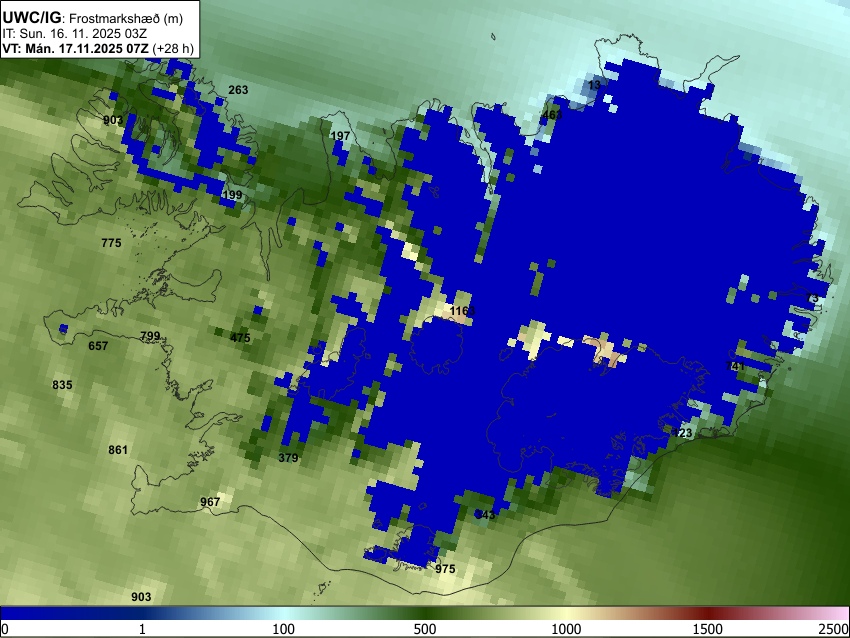Click the 835 value label
The height and width of the screenshot is (638, 850).
pyautogui.click(x=62, y=385)
